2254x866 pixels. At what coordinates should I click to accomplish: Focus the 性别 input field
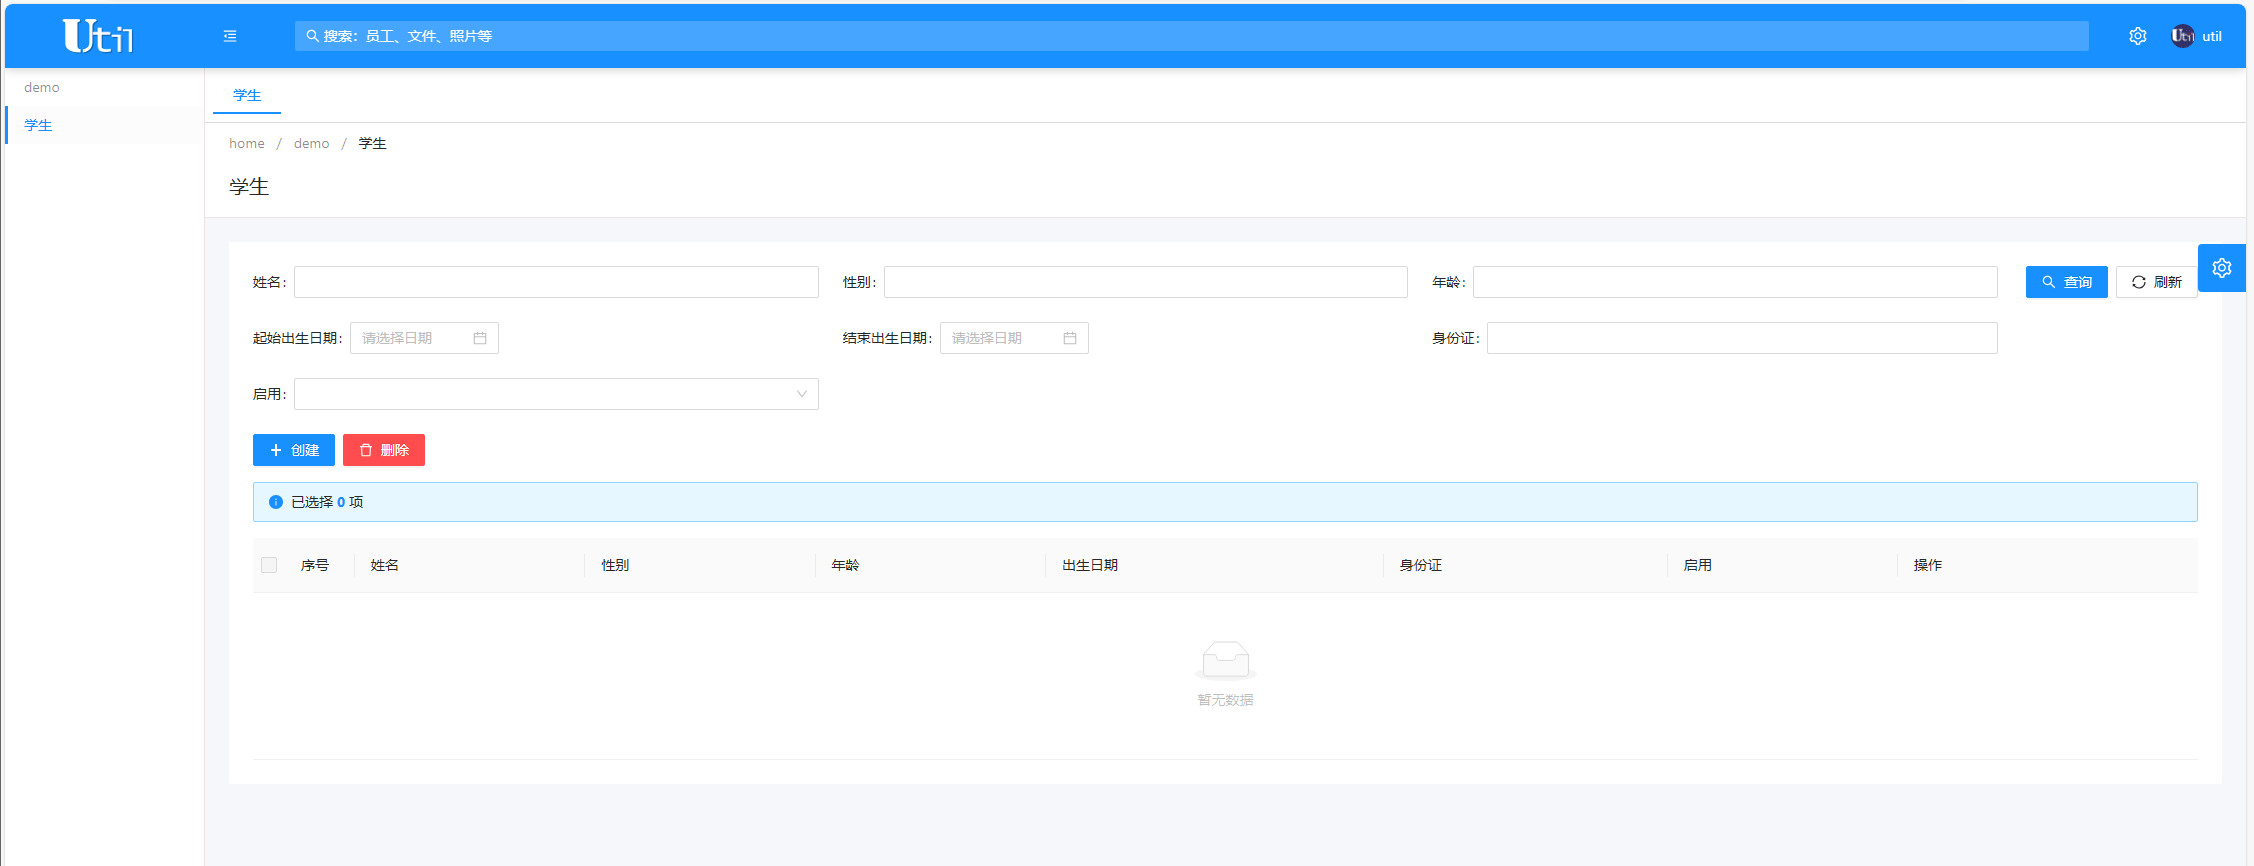[x=1146, y=282]
